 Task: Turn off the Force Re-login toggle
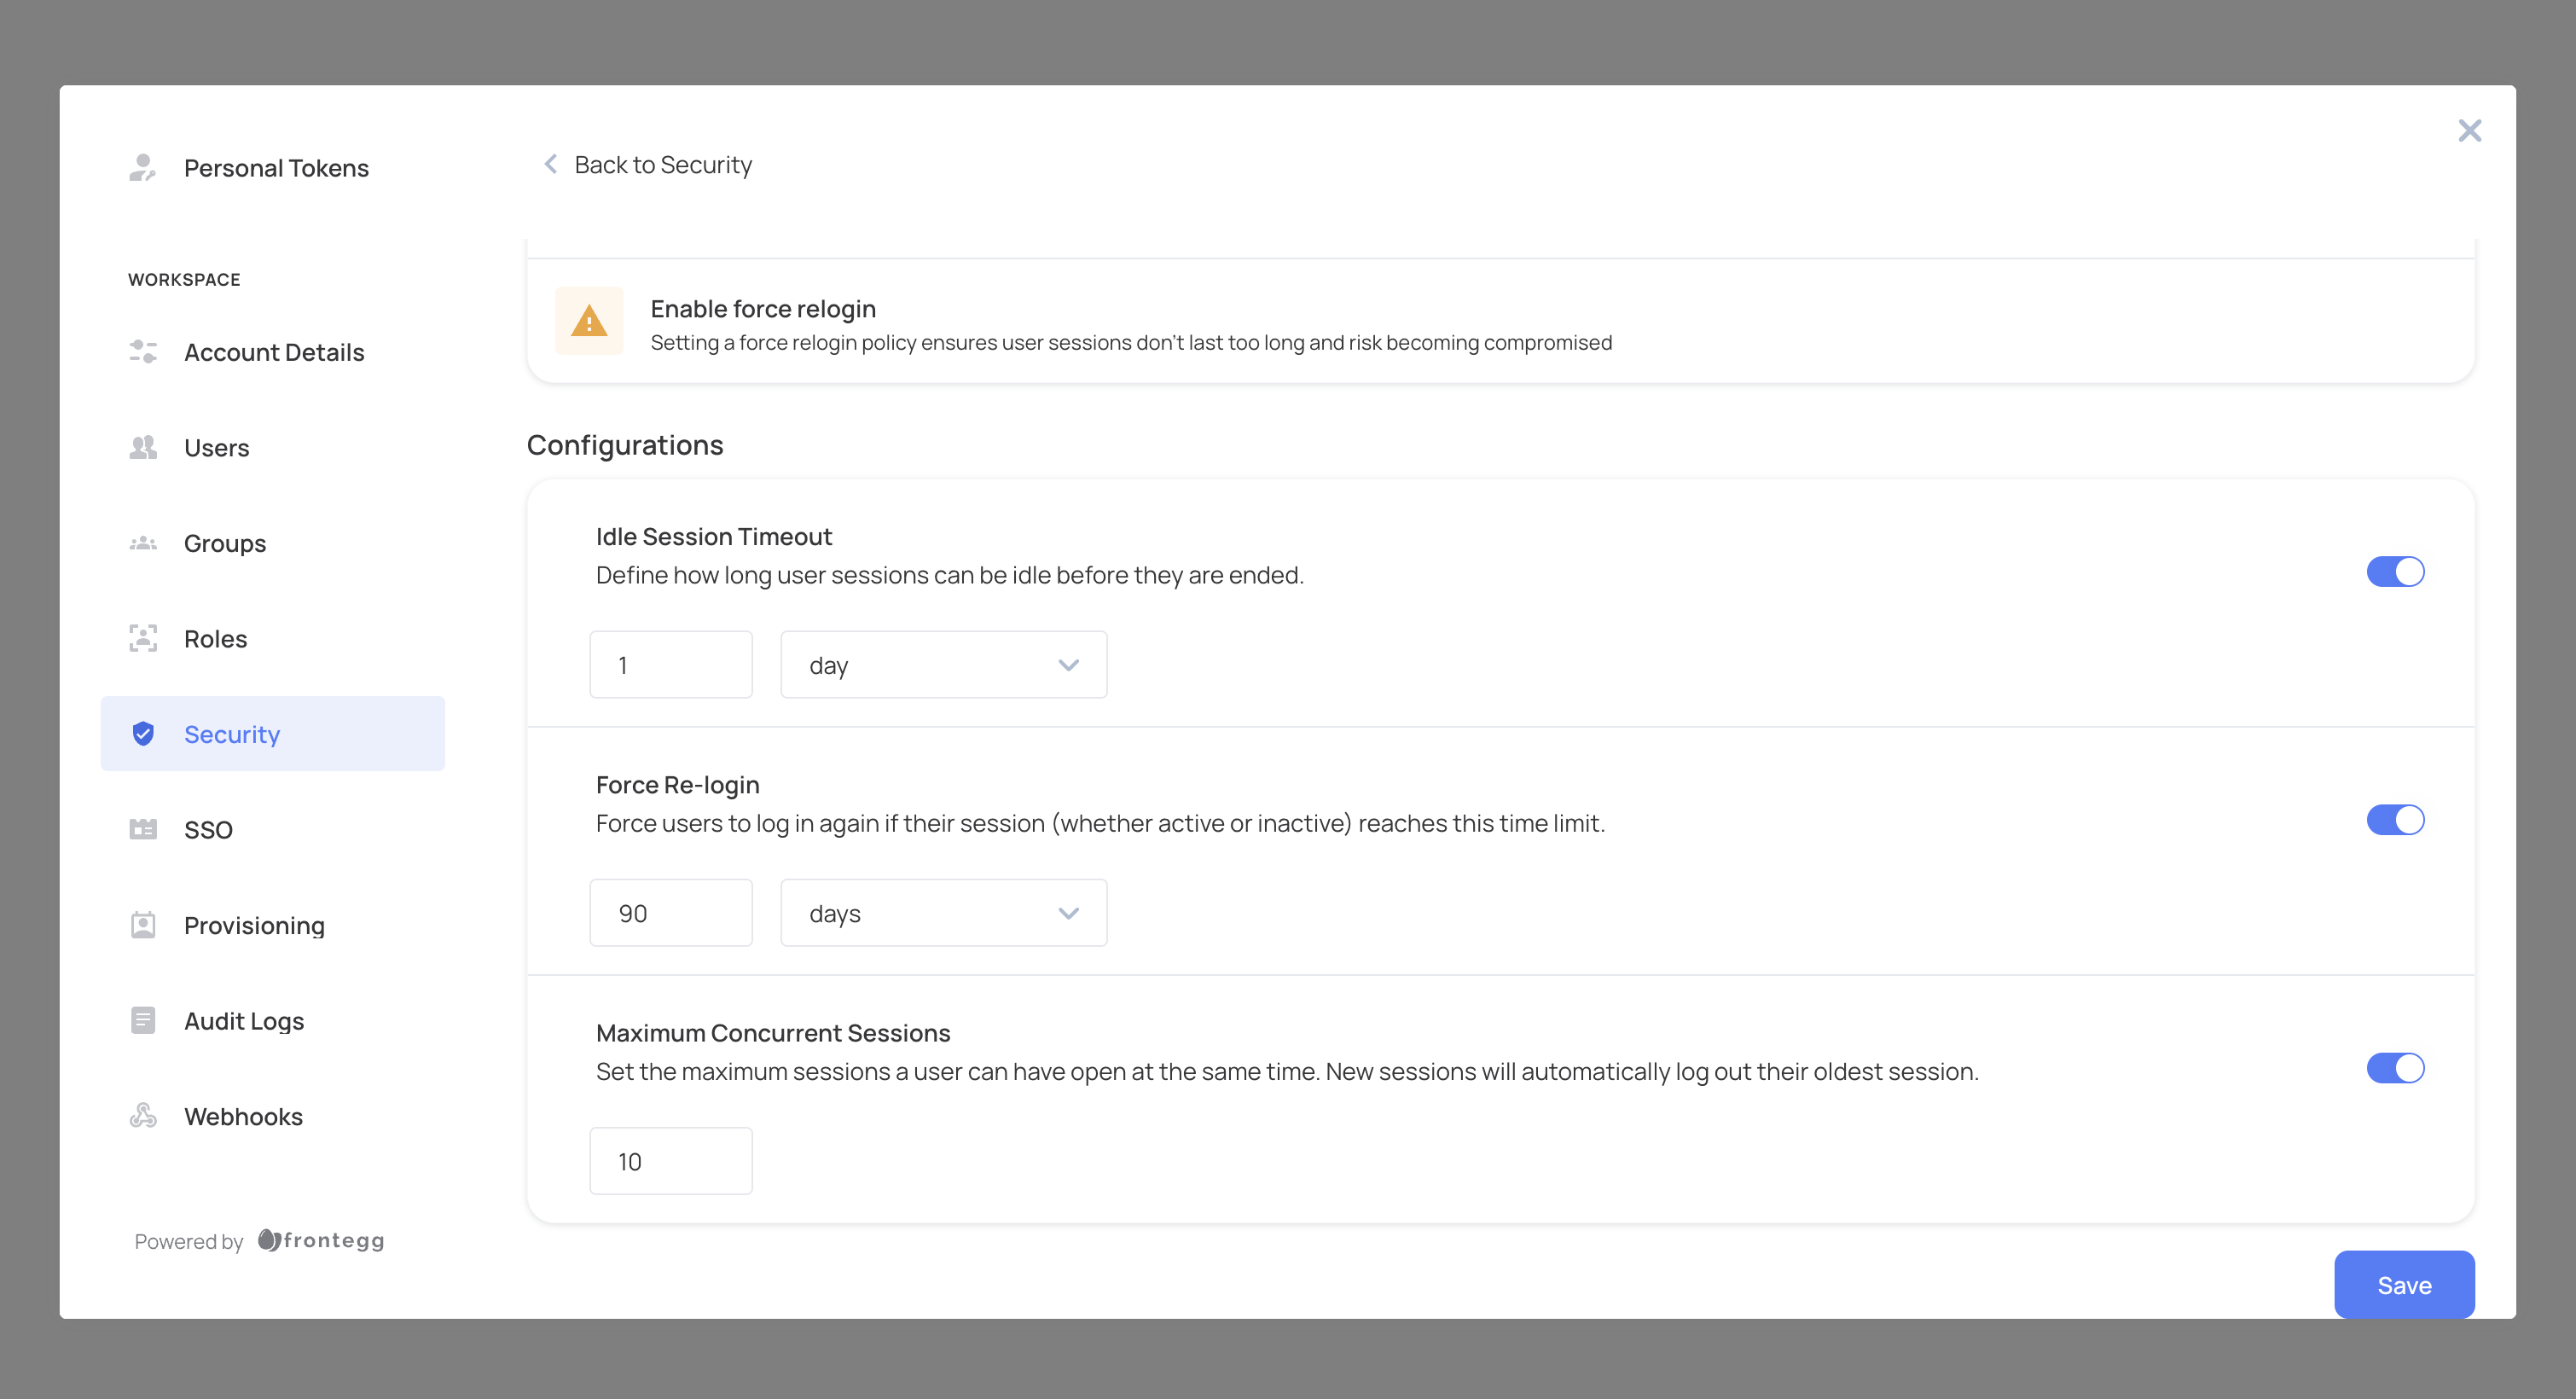2394,820
